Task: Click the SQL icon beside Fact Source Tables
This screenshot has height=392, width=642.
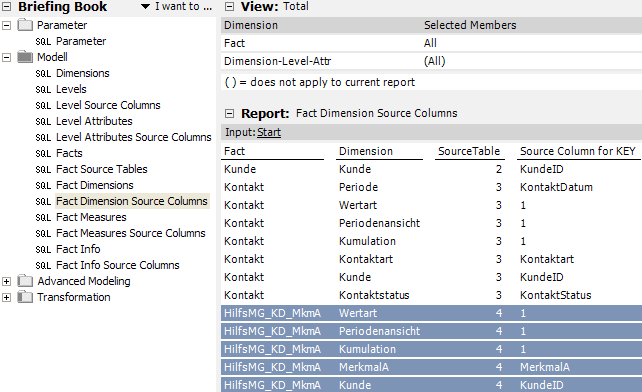Action: click(x=43, y=170)
